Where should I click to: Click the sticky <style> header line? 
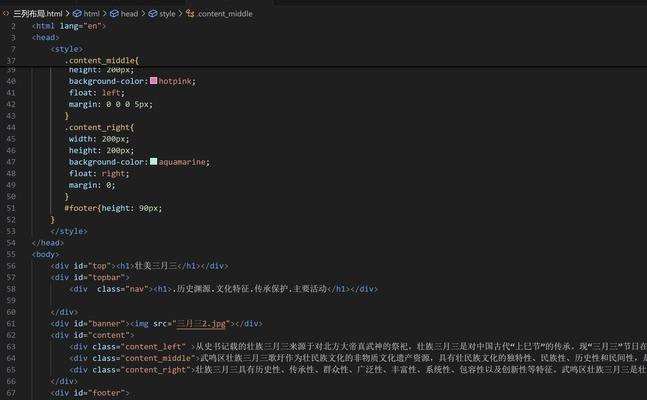66,49
